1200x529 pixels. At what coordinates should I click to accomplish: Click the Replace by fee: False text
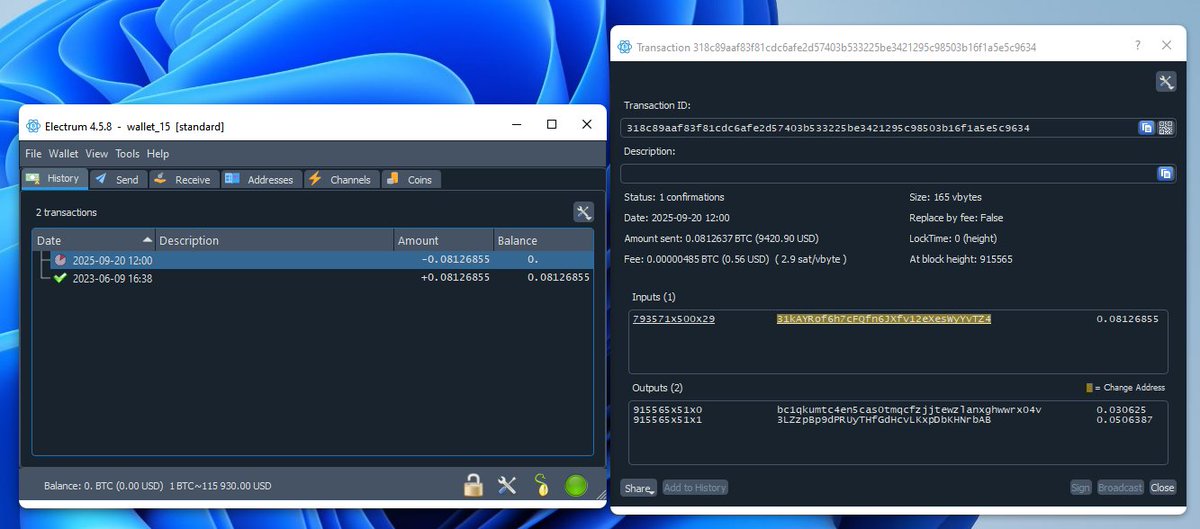(957, 217)
